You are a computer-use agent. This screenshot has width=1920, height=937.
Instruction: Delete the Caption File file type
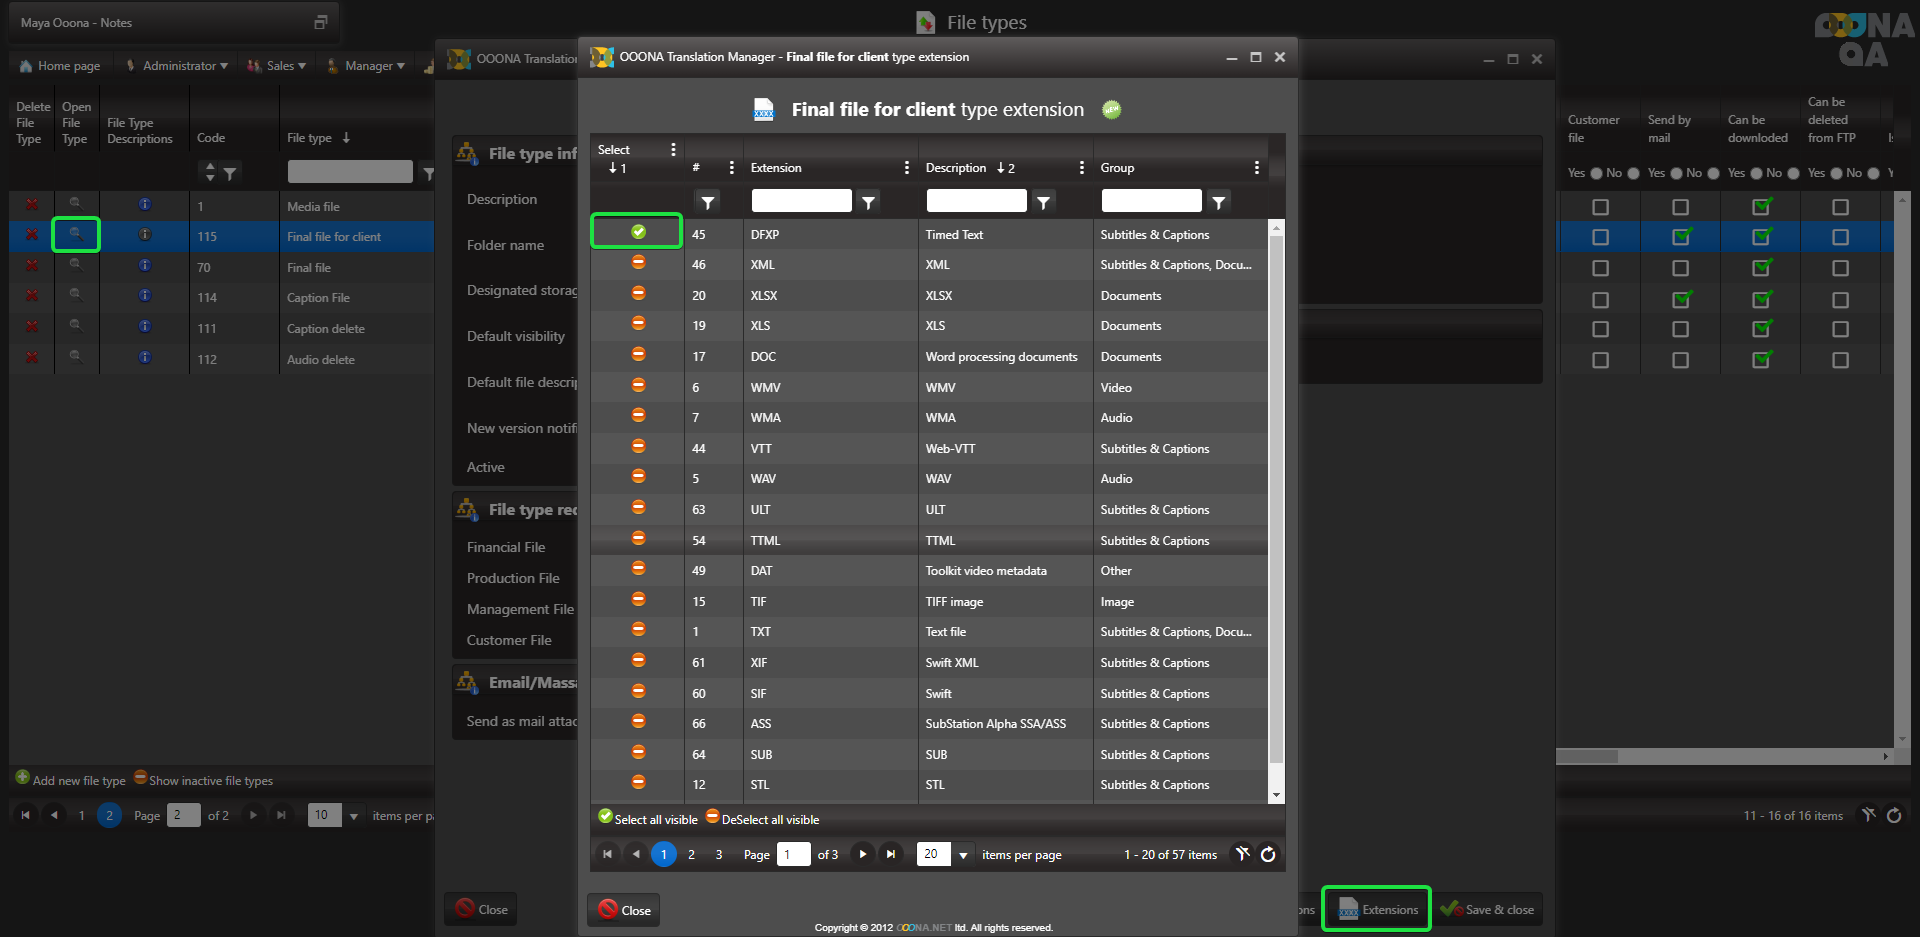[x=32, y=297]
